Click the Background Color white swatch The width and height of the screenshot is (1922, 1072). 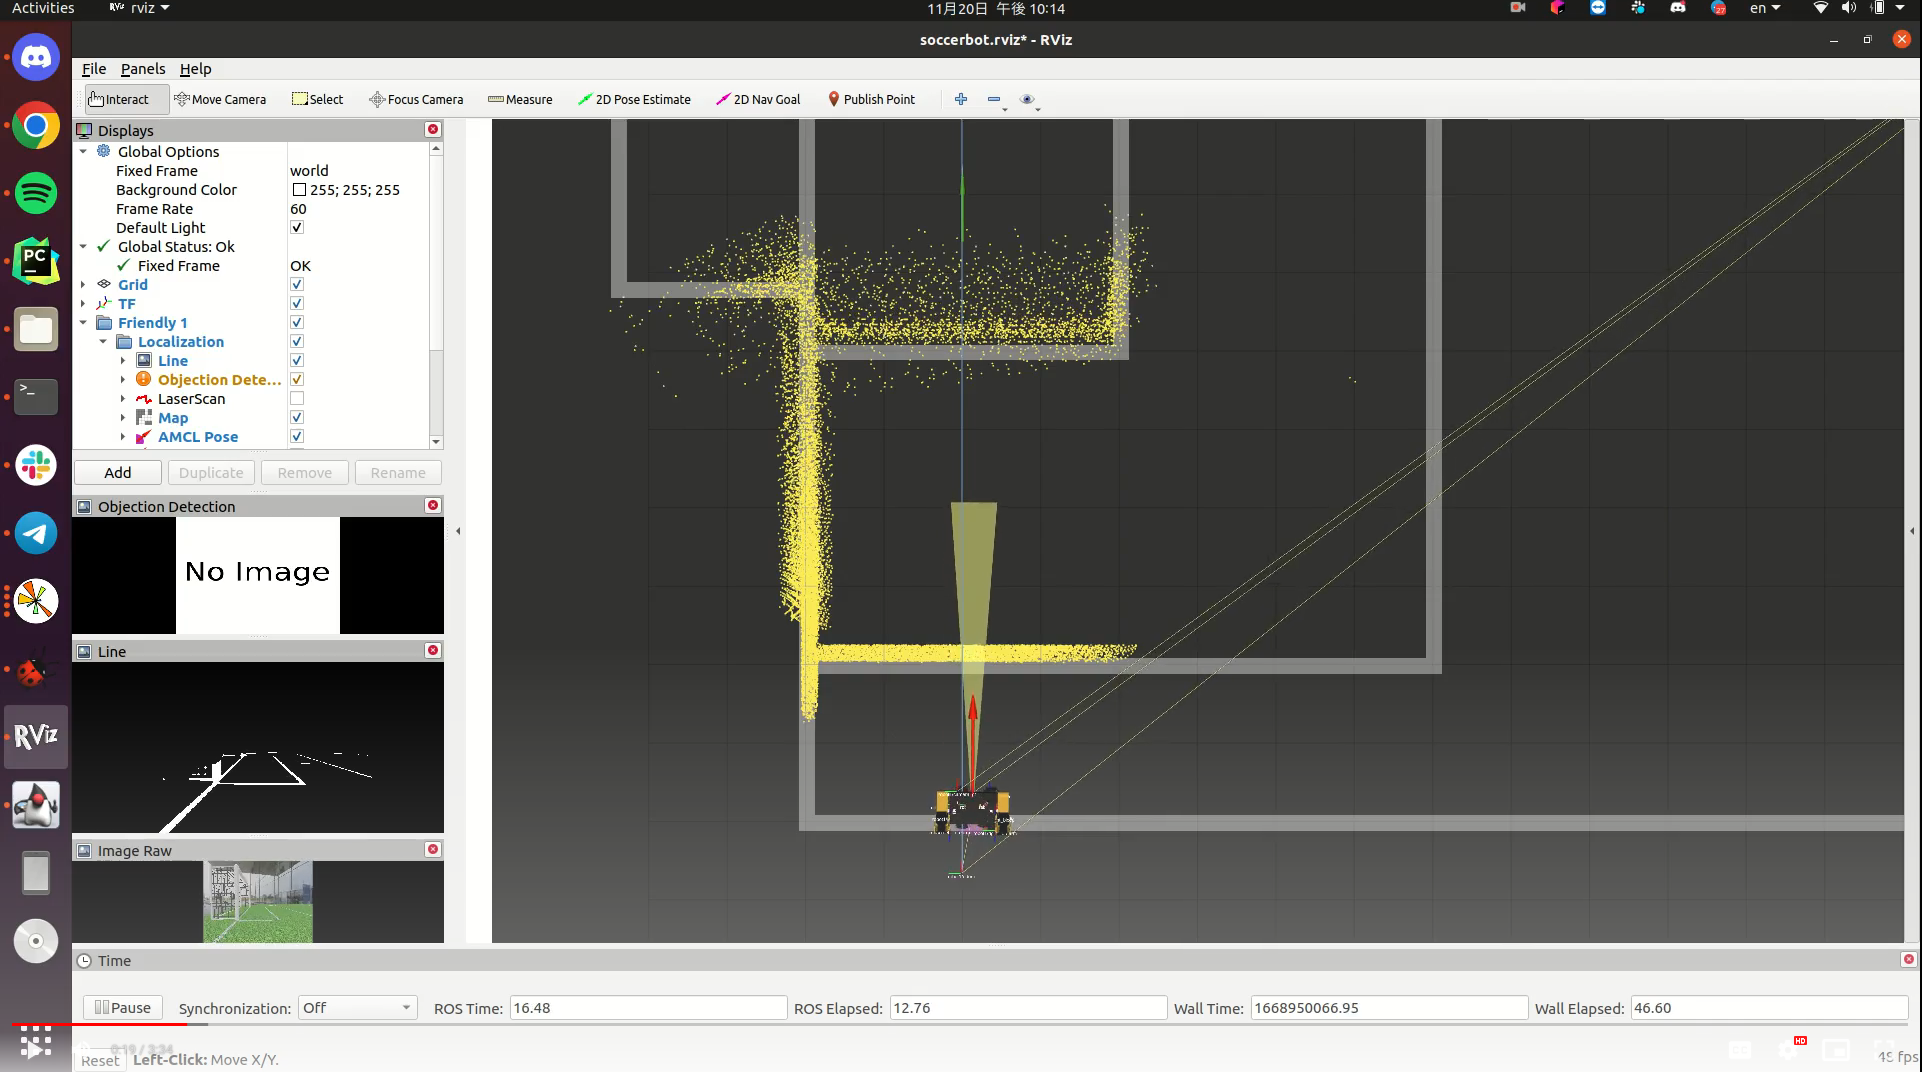point(299,190)
